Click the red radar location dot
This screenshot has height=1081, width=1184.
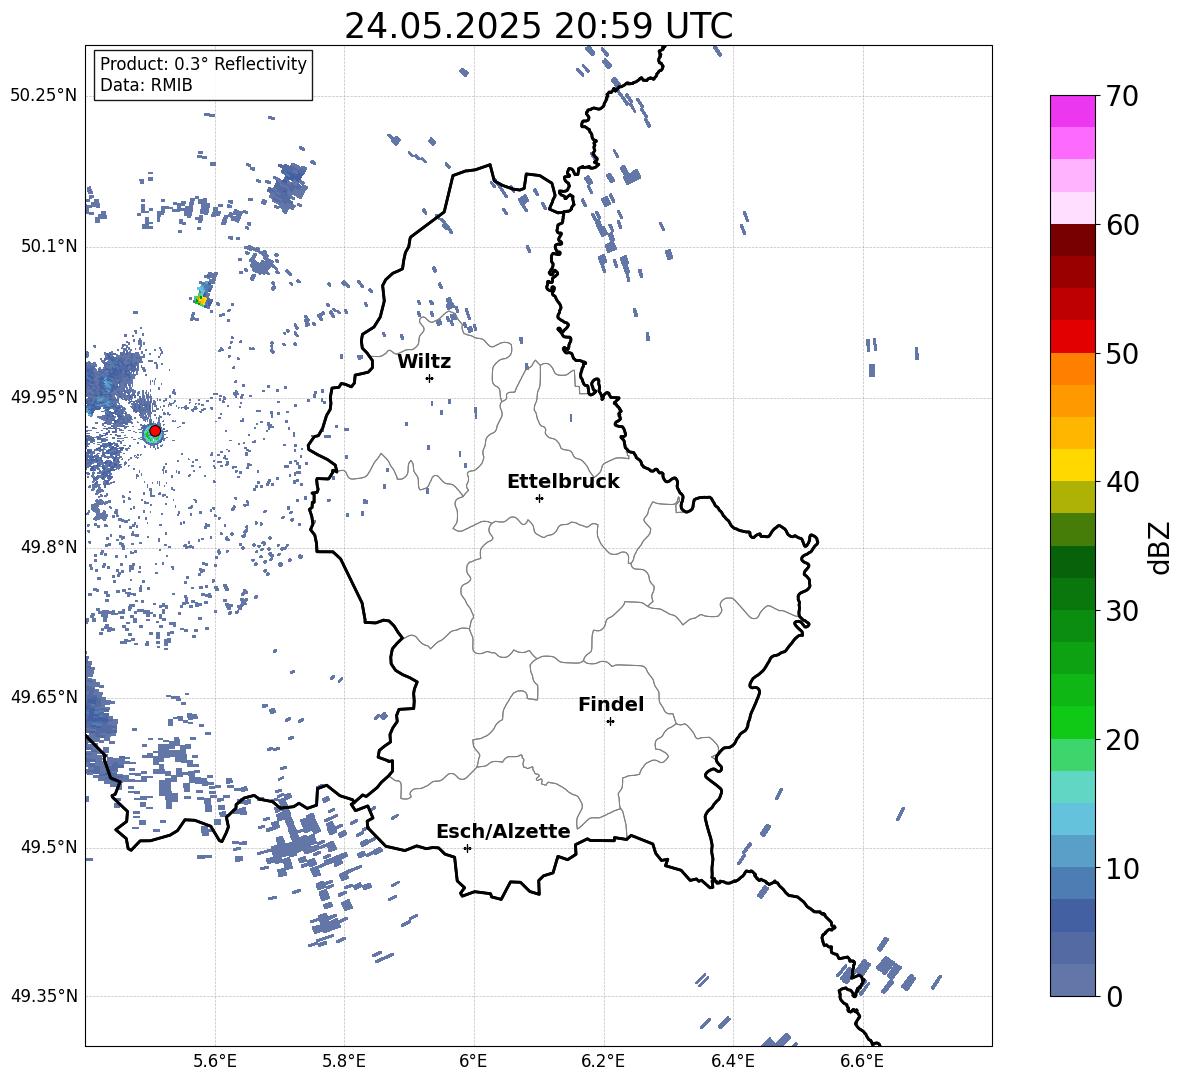point(155,431)
